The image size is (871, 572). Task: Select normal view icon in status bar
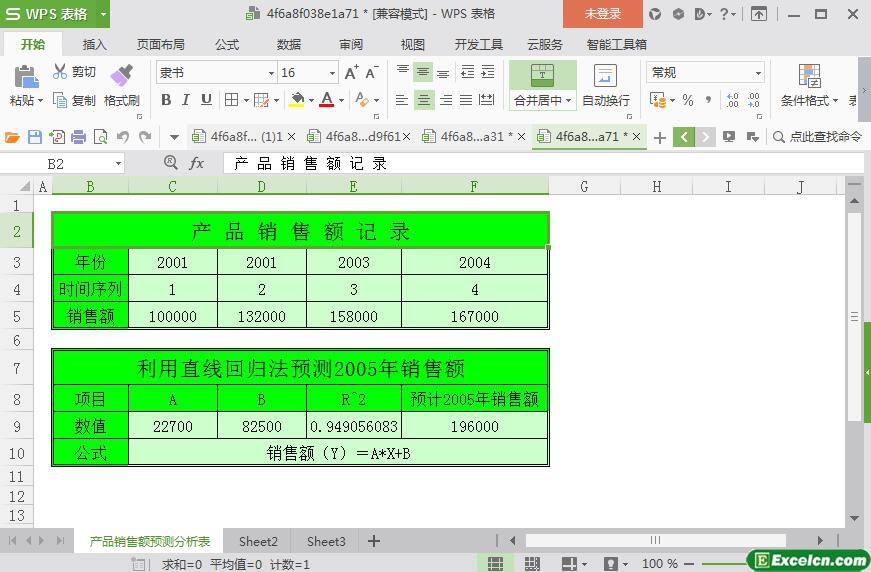[x=495, y=564]
